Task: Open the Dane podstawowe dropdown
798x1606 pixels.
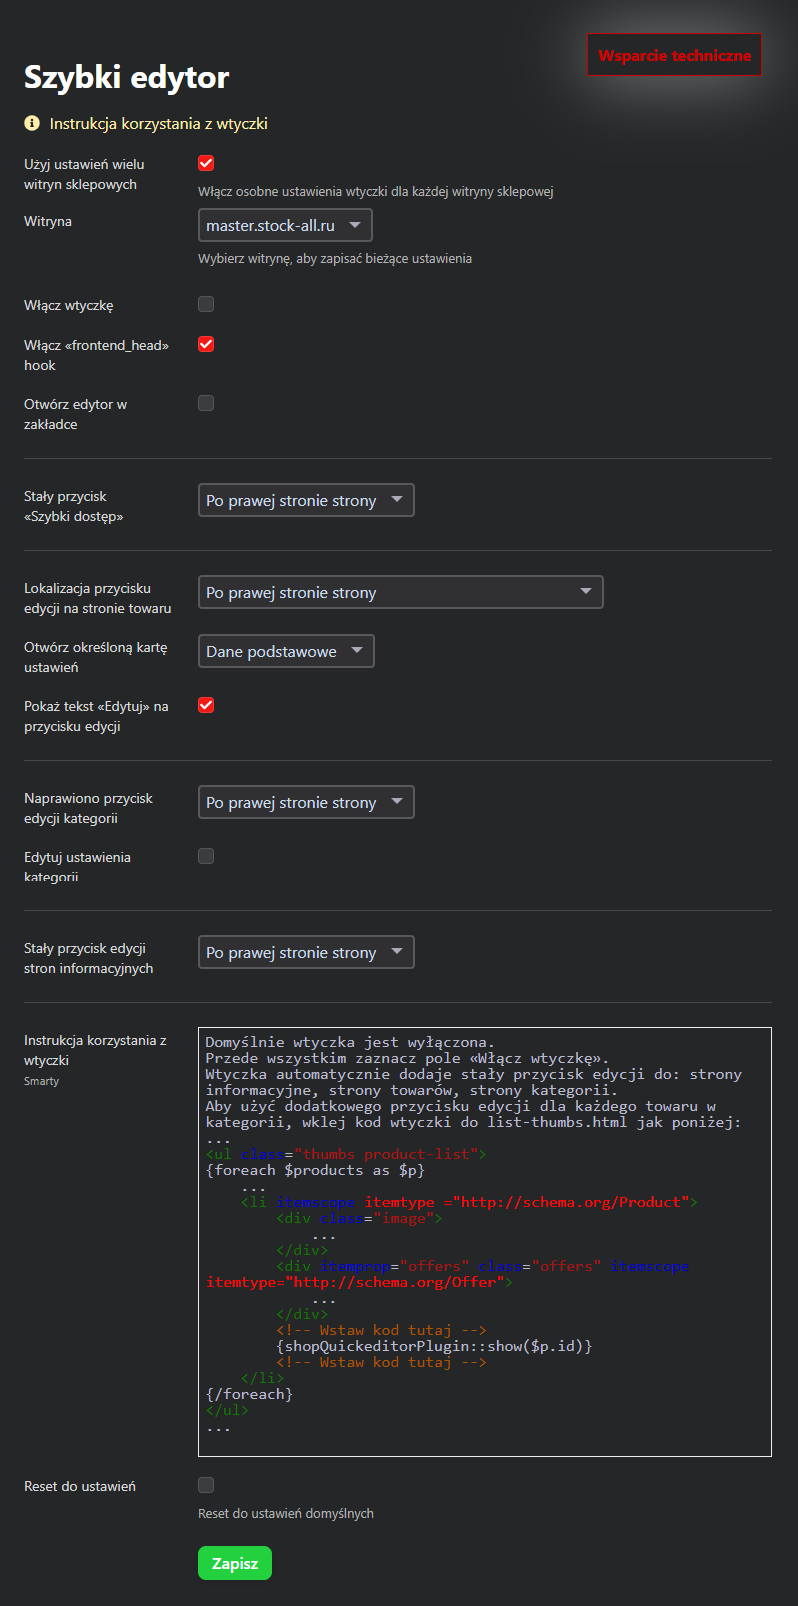Action: coord(286,652)
